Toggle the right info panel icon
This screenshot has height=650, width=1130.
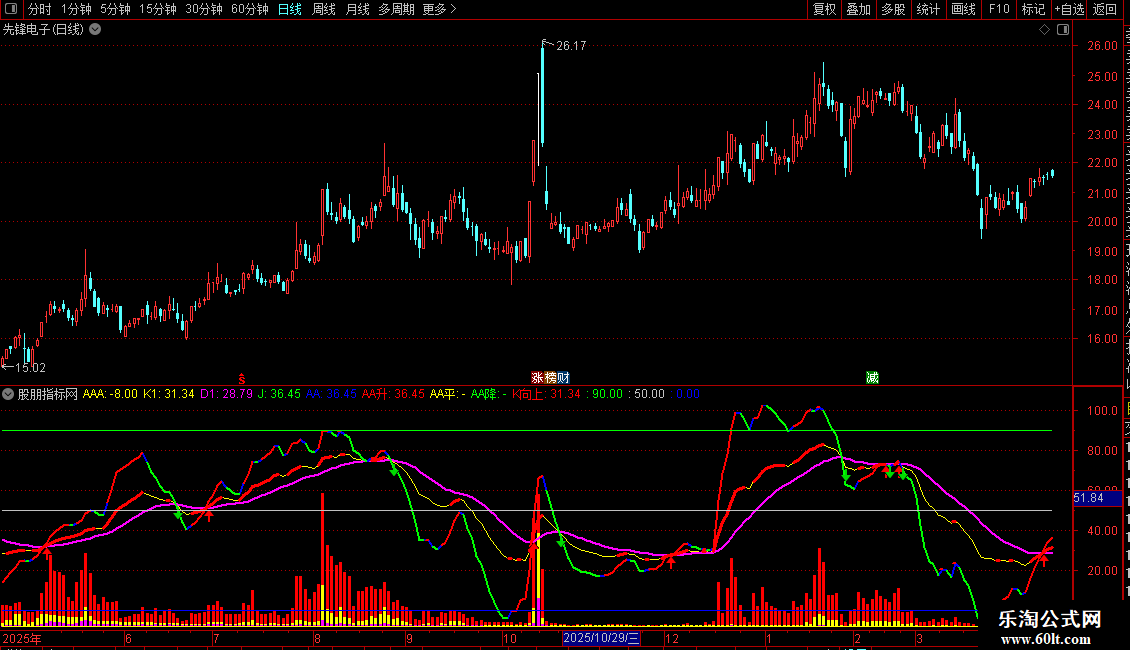(1063, 30)
